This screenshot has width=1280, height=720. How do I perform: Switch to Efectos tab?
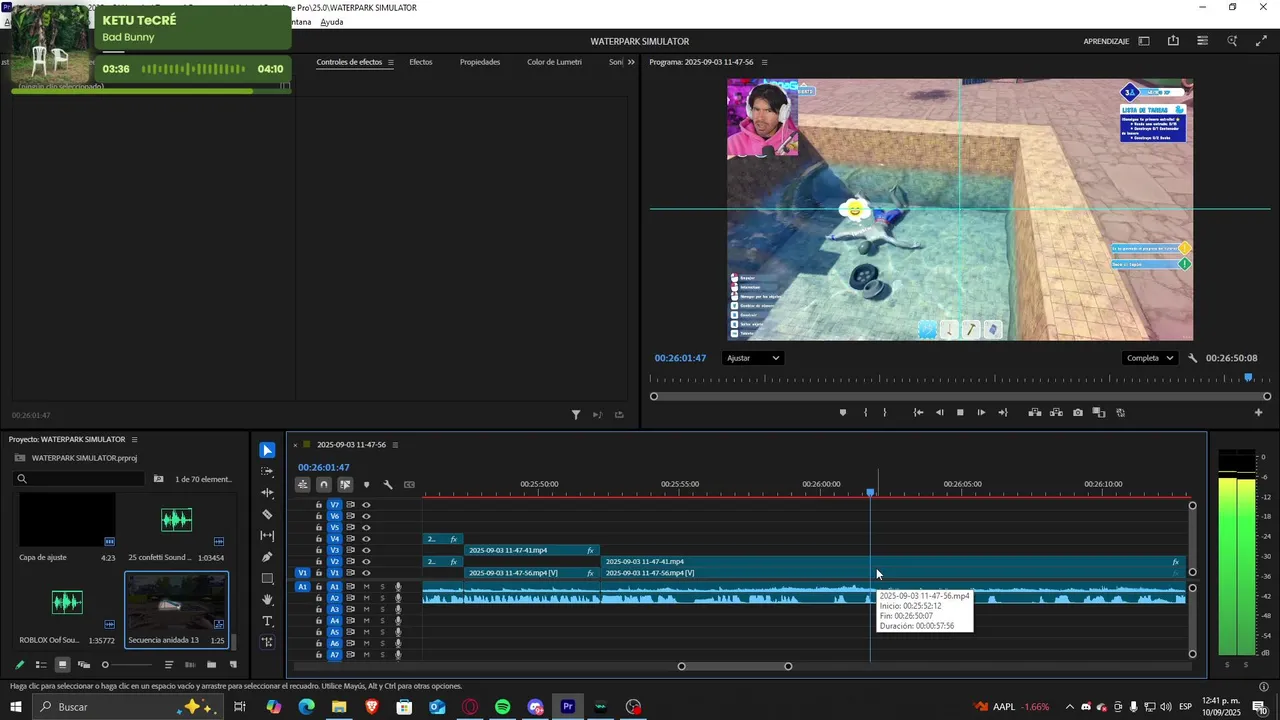tap(421, 62)
